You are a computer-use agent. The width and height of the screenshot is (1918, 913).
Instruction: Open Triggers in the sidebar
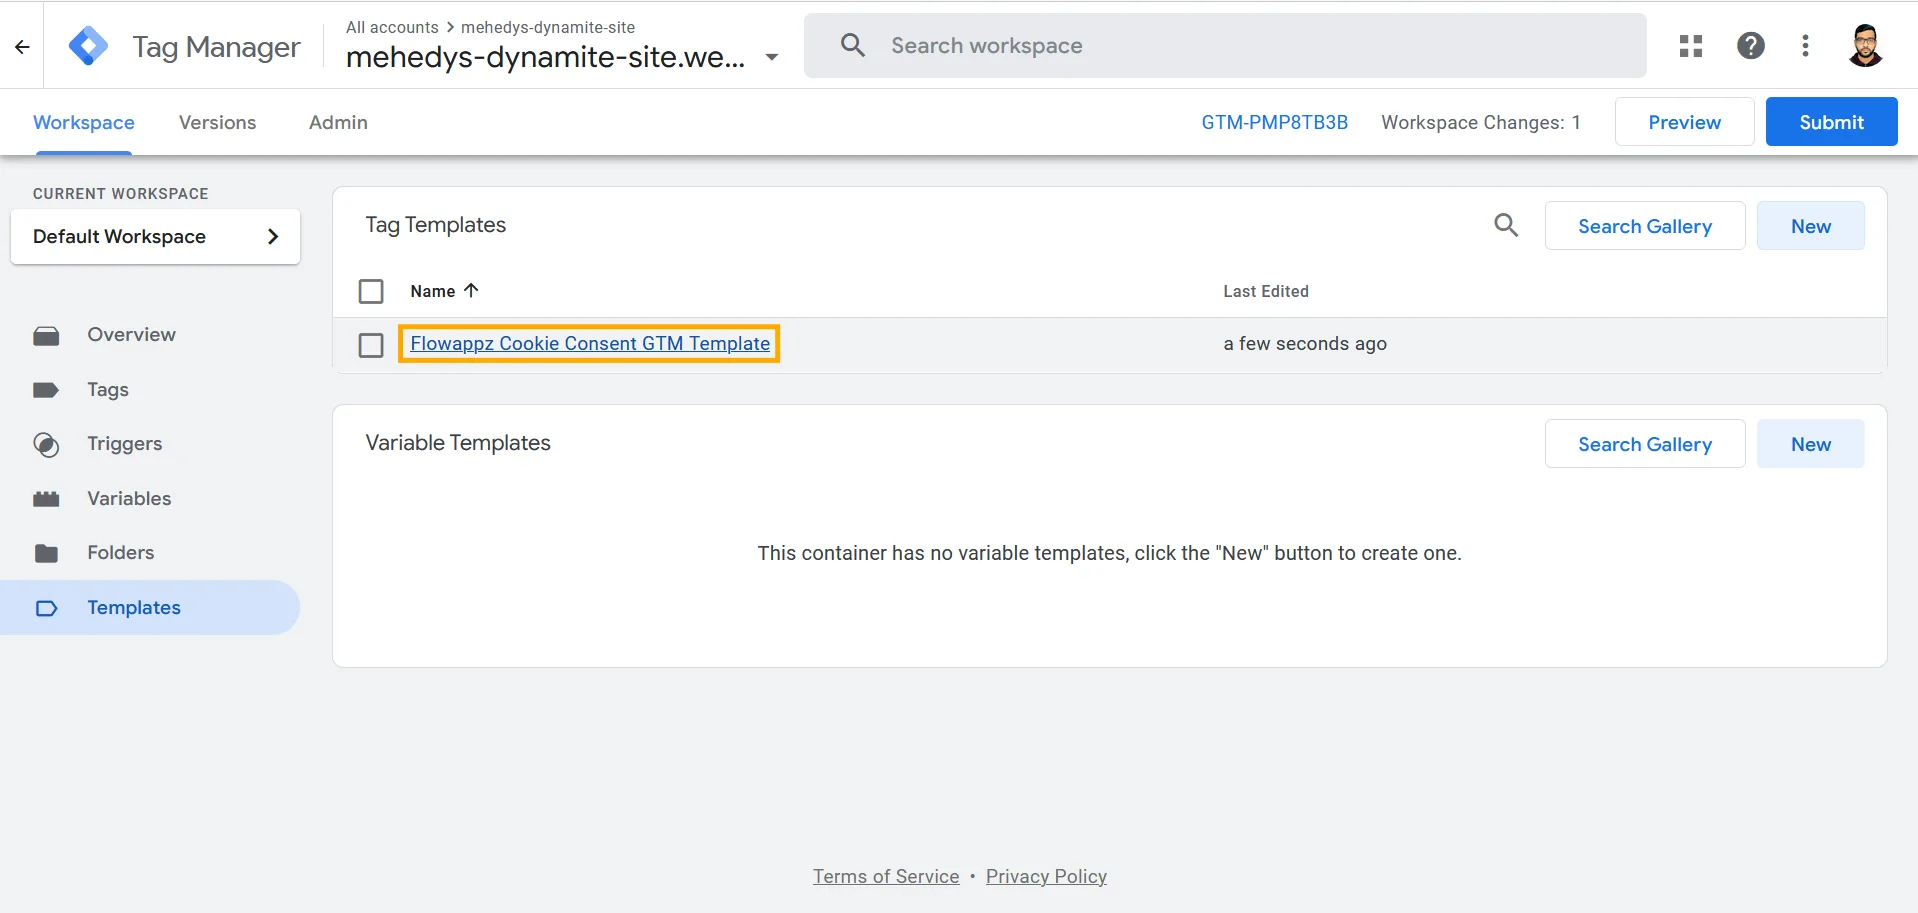pos(124,444)
